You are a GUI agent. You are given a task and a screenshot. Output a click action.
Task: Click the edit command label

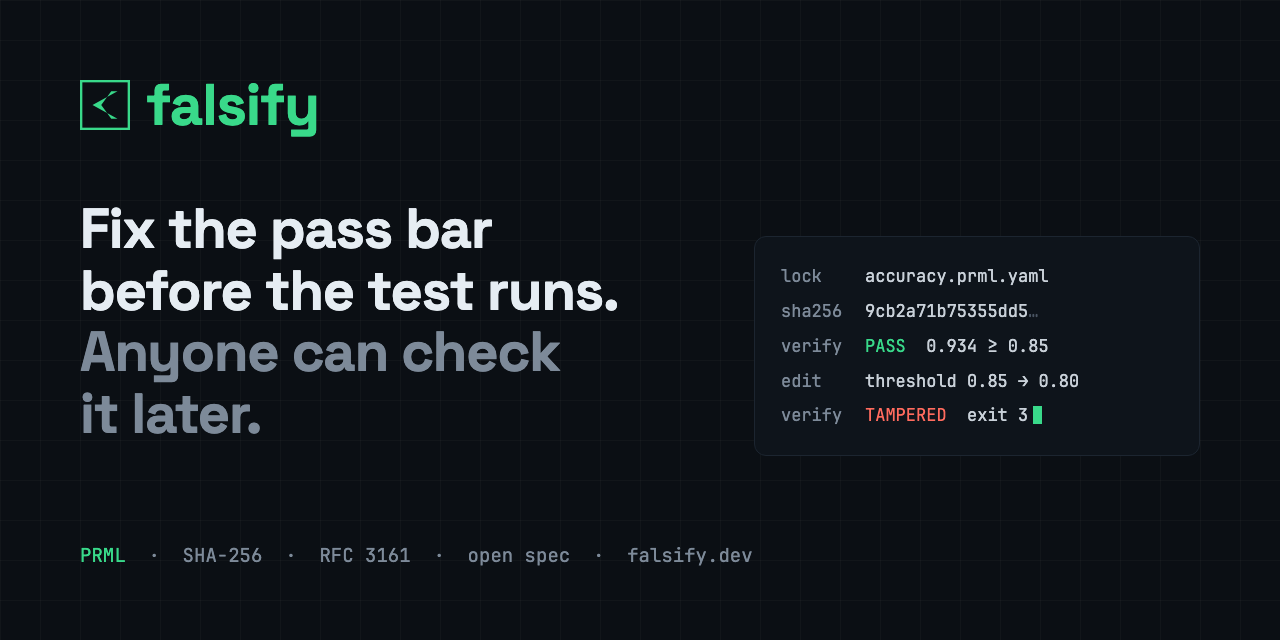(801, 381)
